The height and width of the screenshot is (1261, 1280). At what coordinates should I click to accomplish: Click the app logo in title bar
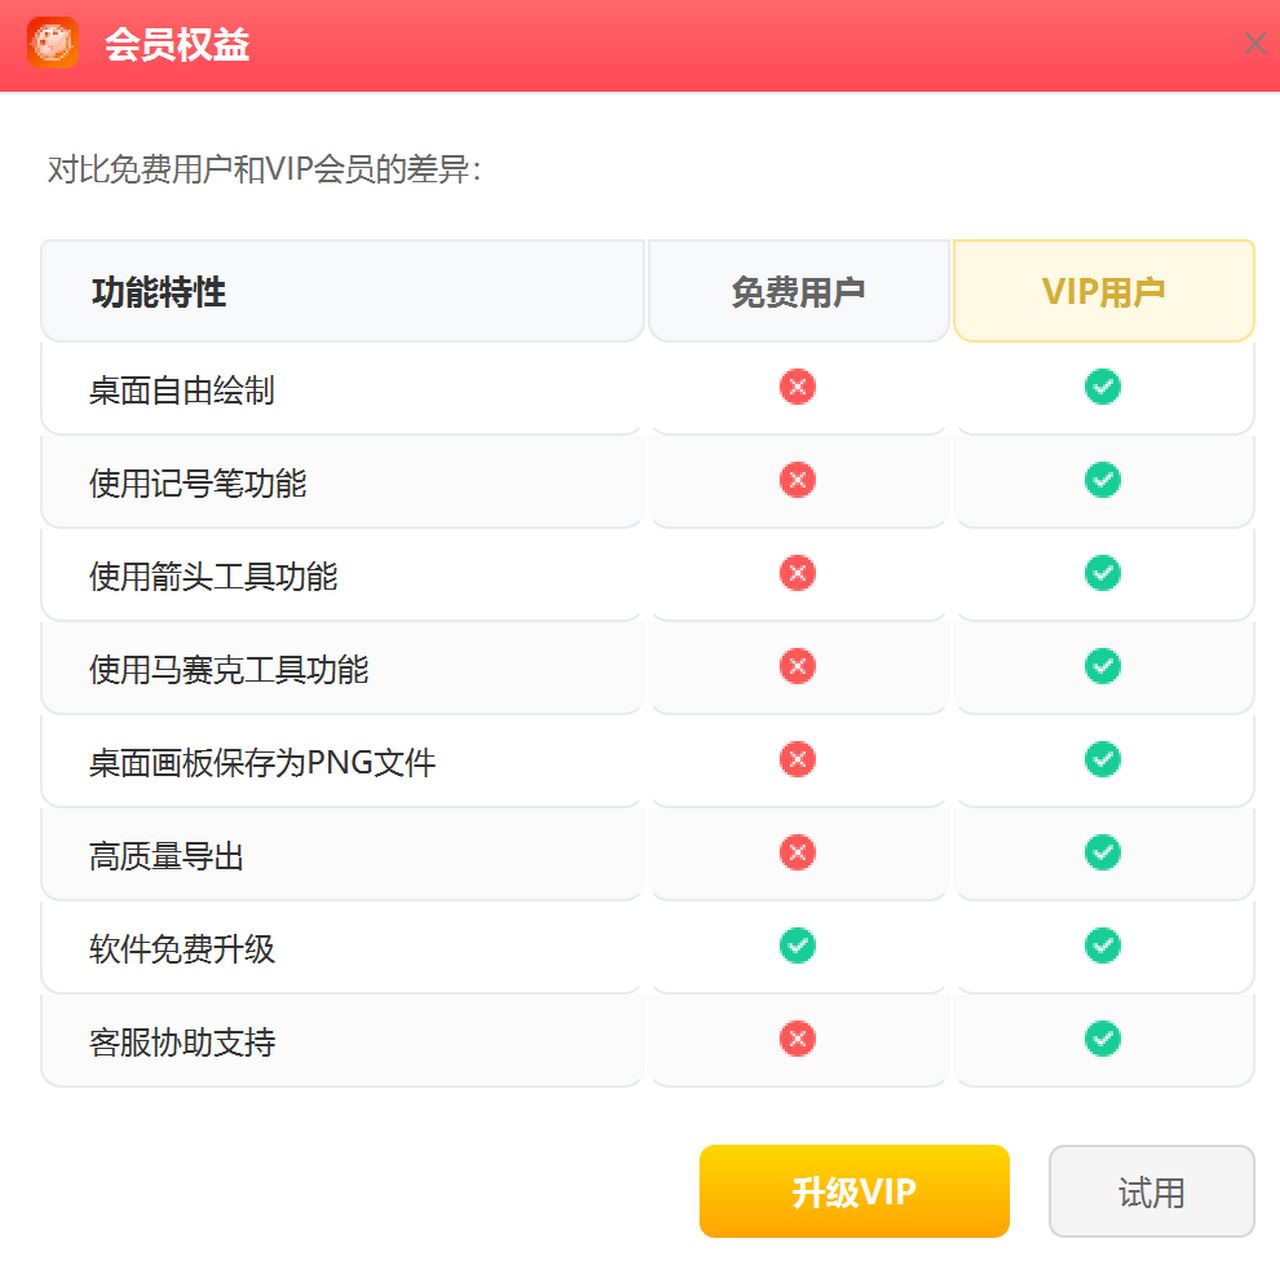coord(53,43)
